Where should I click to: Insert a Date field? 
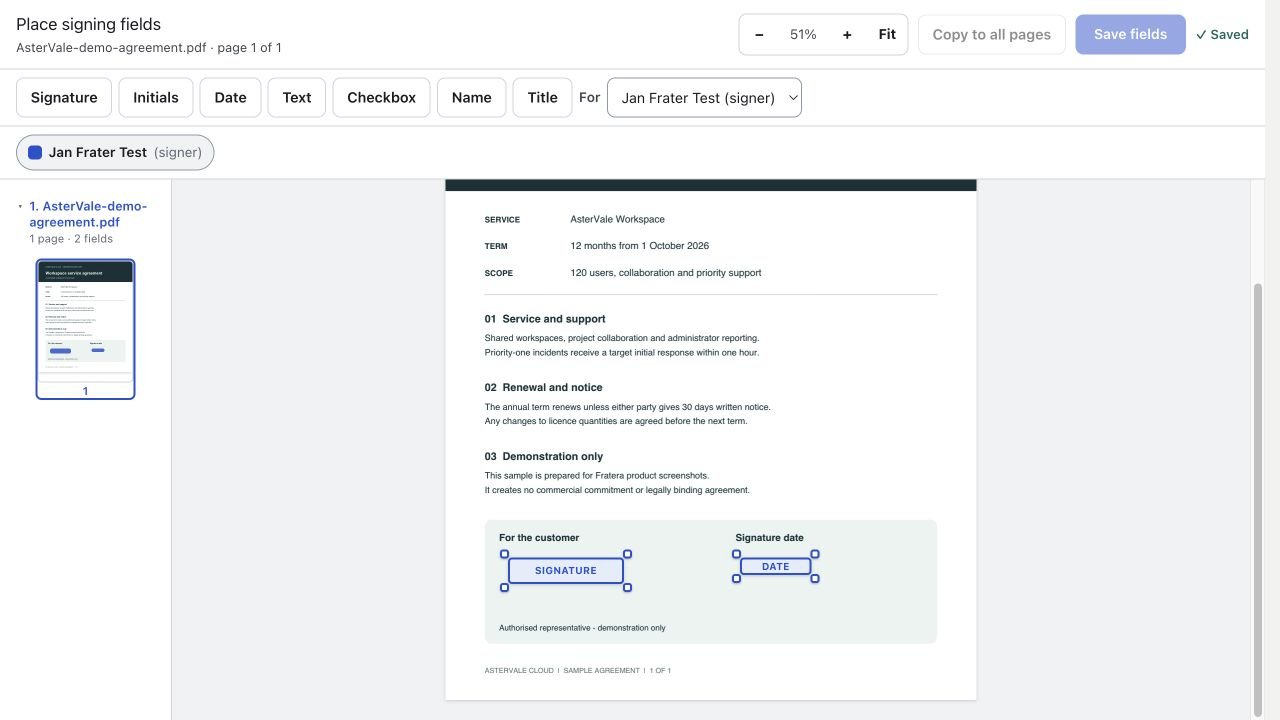click(230, 98)
